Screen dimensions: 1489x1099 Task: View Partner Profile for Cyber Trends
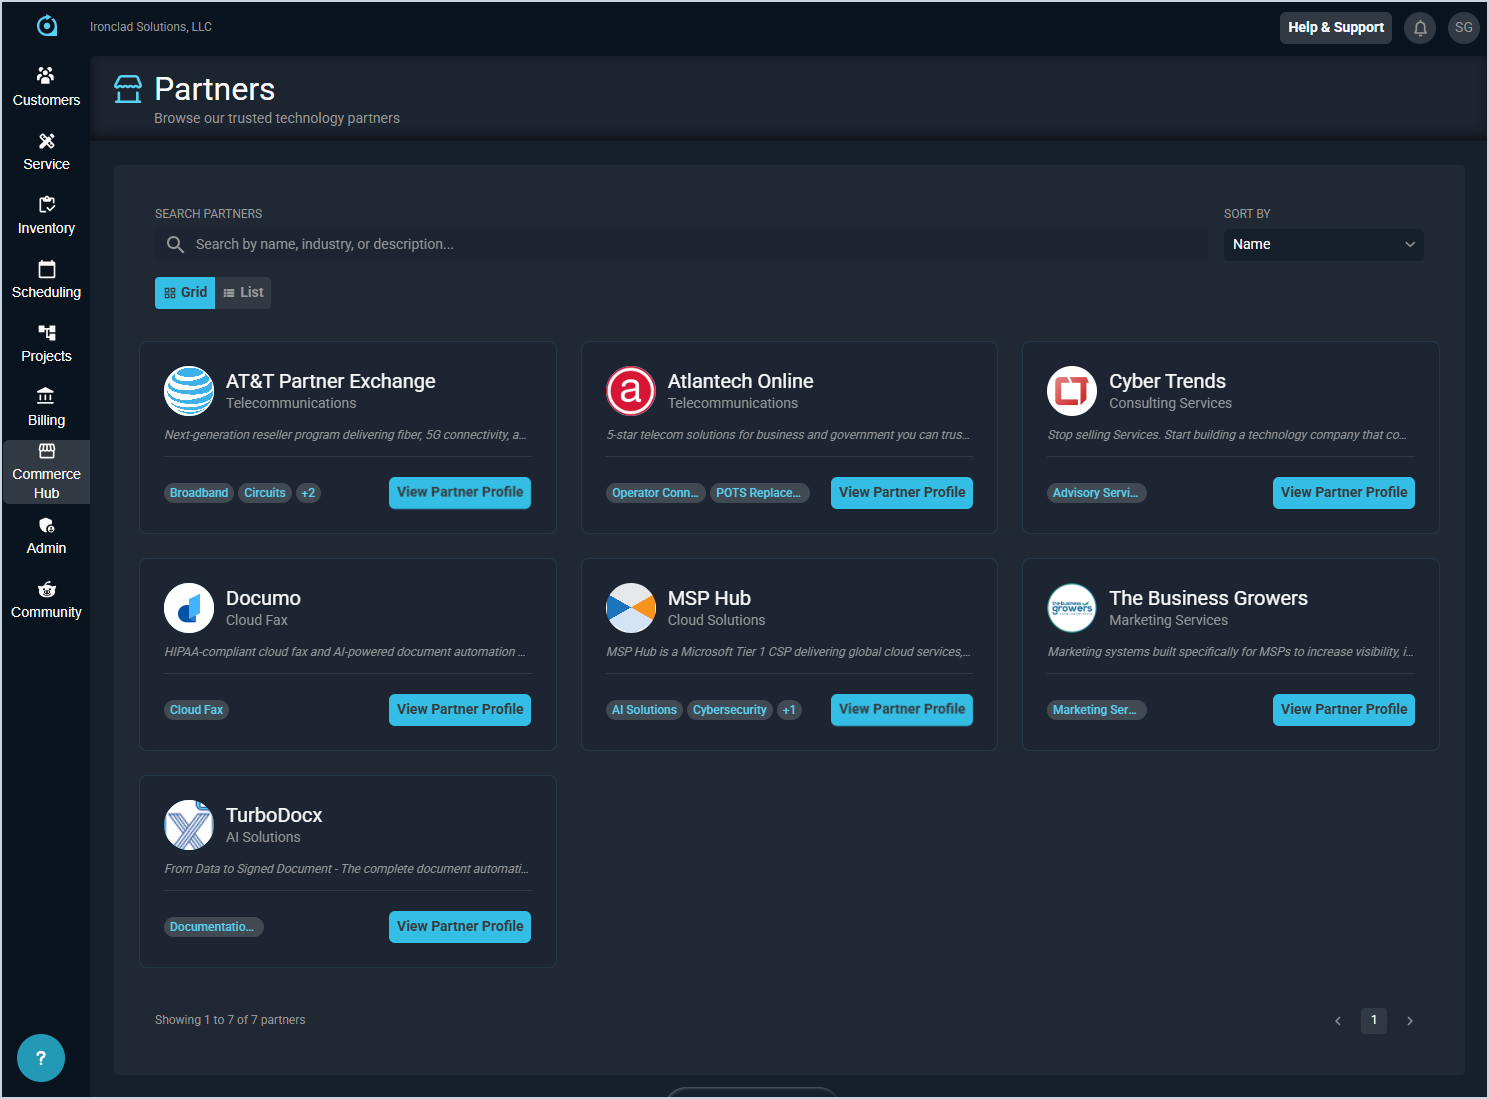pos(1344,493)
